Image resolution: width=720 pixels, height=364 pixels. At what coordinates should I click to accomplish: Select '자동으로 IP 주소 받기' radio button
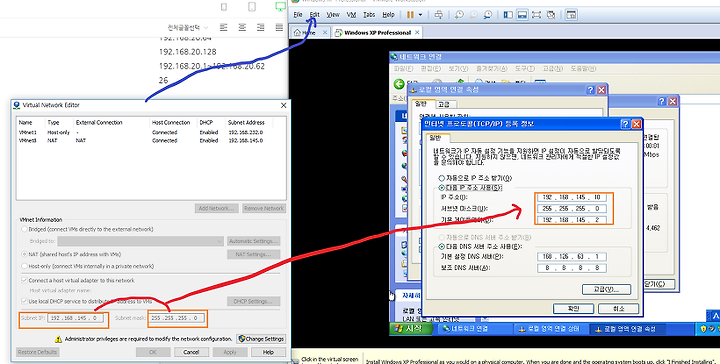pyautogui.click(x=441, y=178)
